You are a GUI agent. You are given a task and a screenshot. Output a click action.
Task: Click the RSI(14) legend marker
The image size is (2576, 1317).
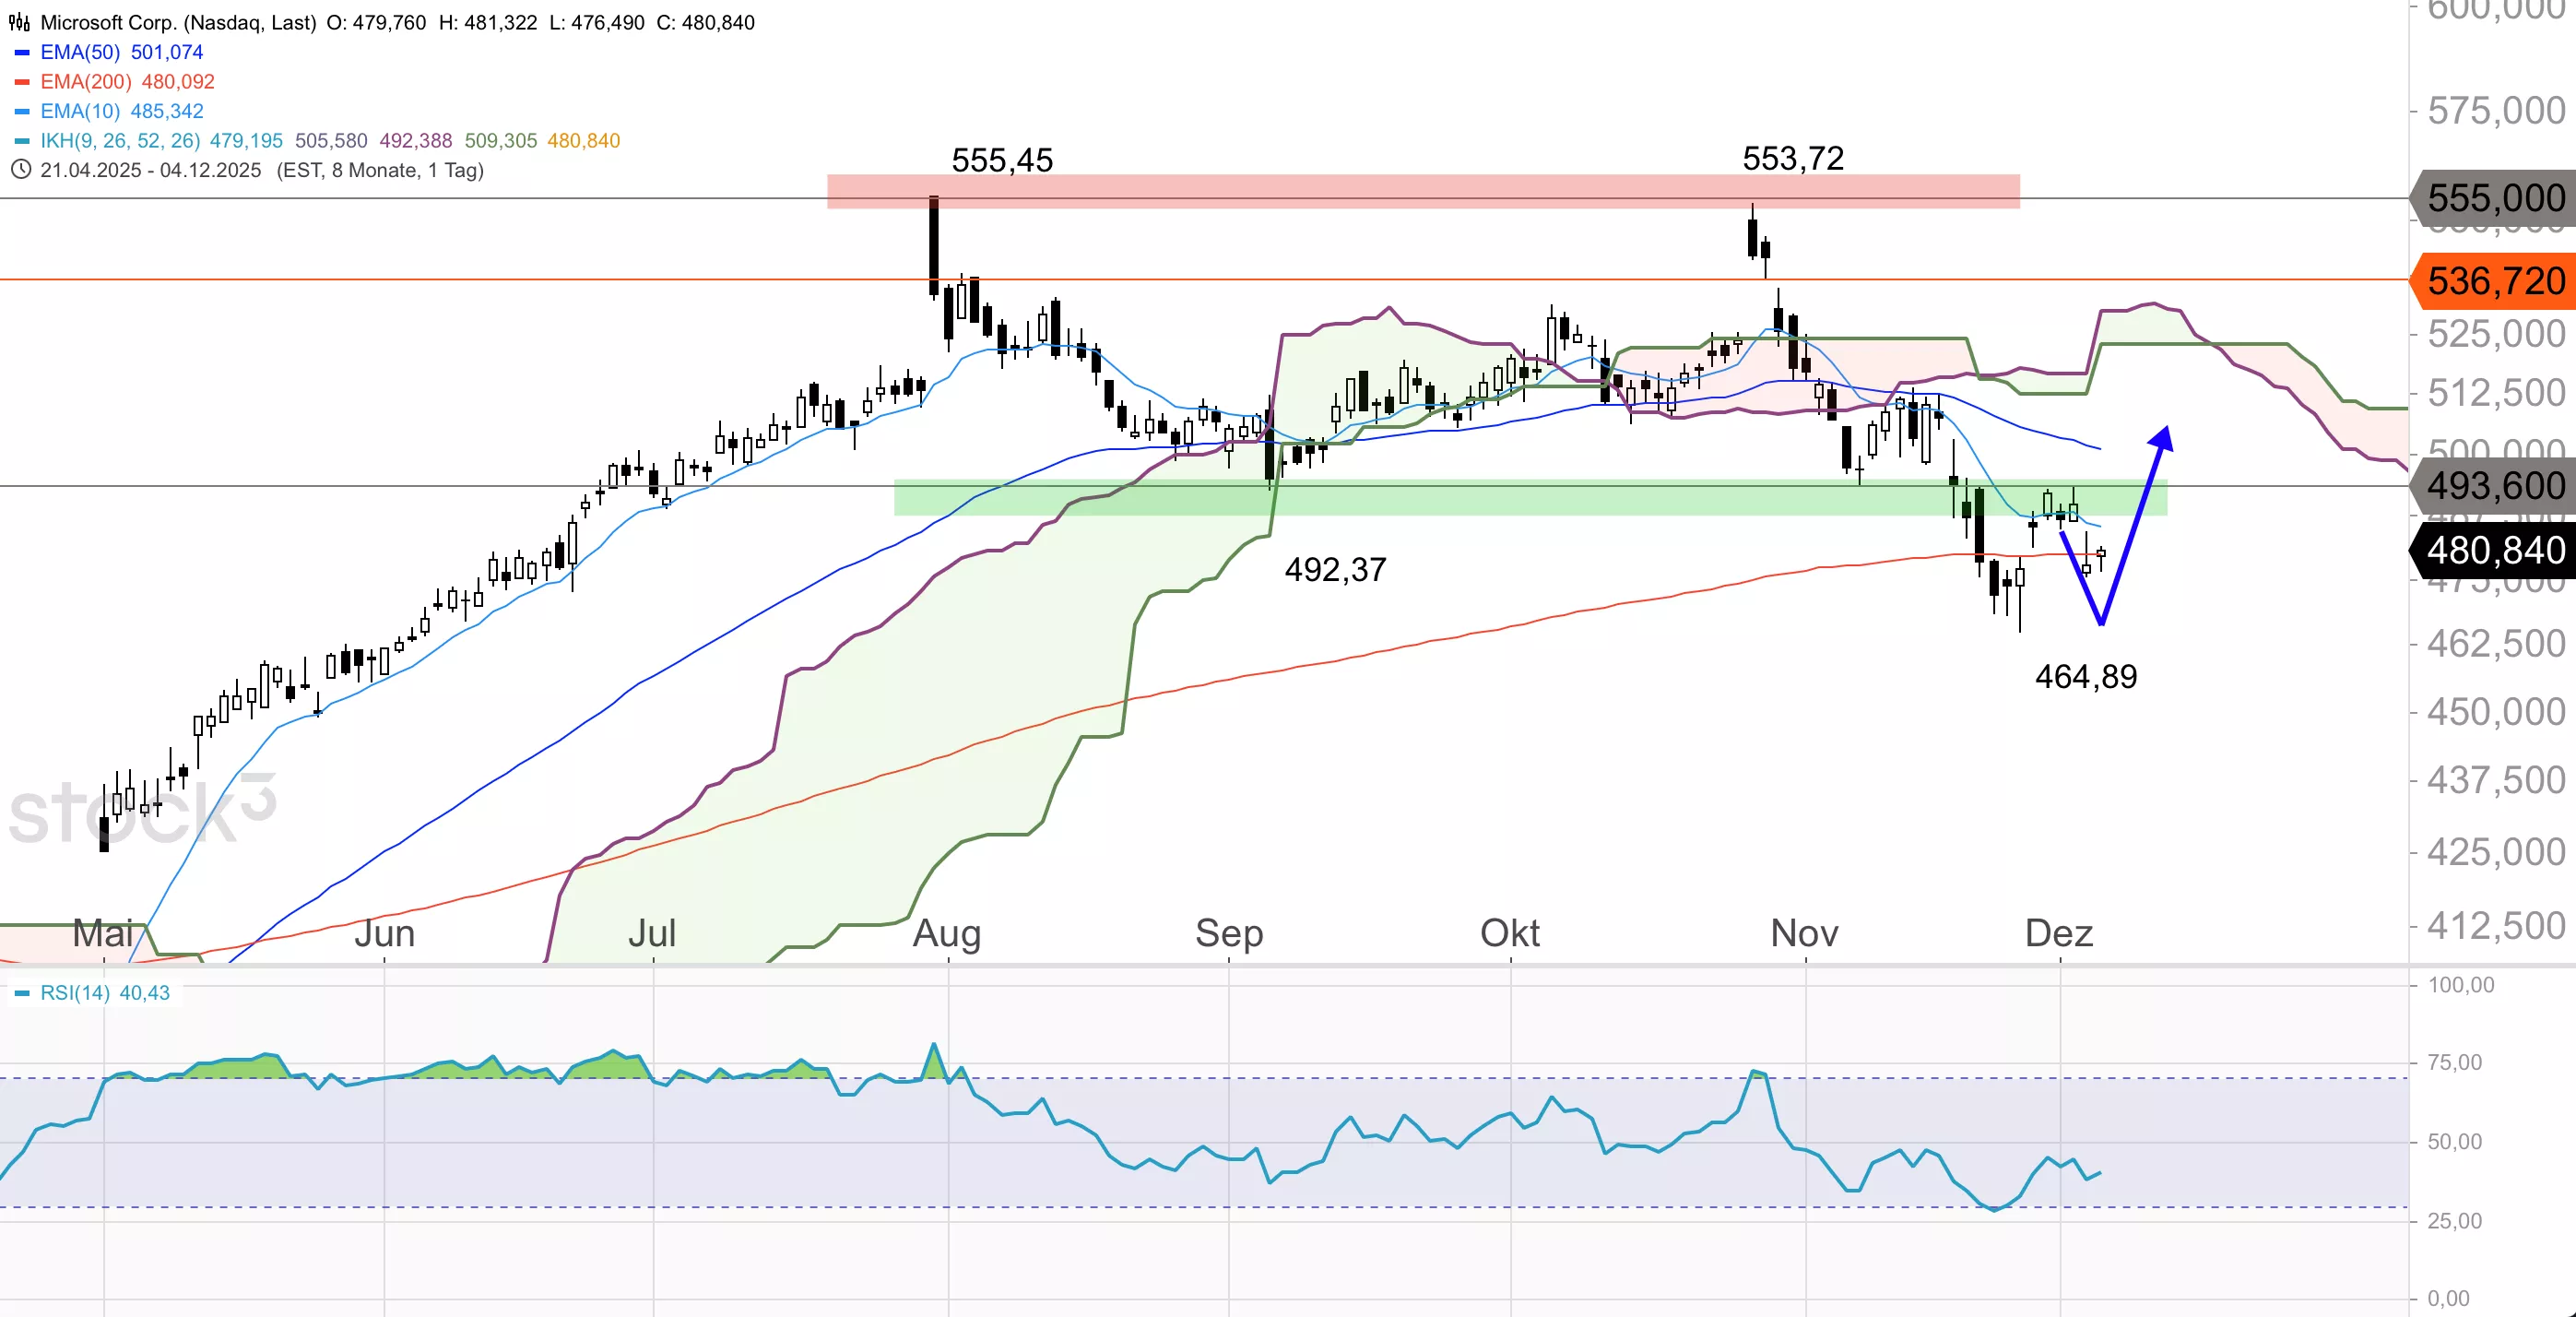(x=22, y=993)
